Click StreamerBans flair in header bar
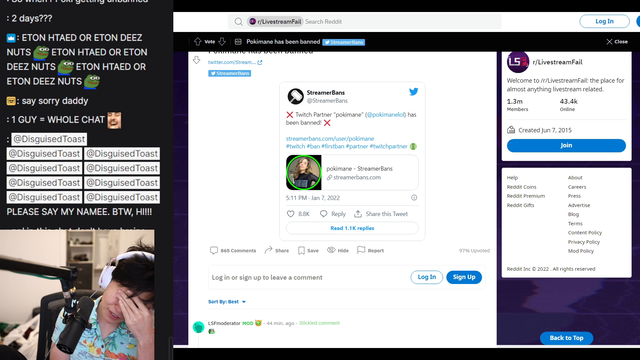Image resolution: width=640 pixels, height=360 pixels. tap(344, 42)
